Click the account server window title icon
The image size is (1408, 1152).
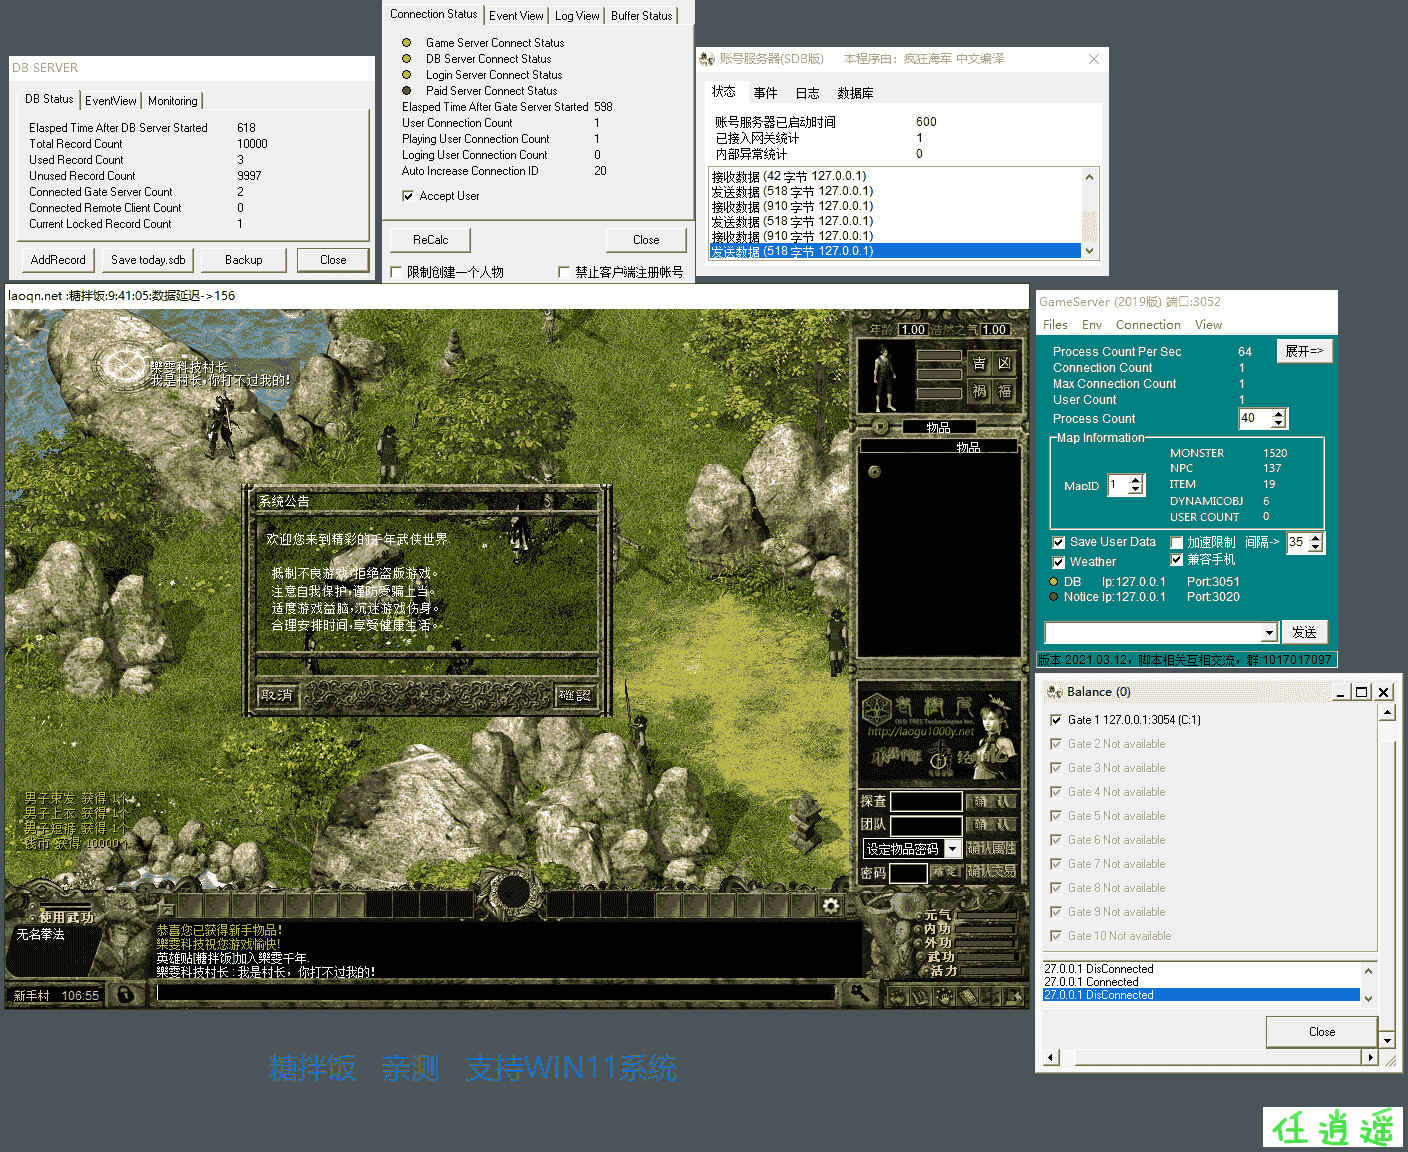pyautogui.click(x=707, y=59)
